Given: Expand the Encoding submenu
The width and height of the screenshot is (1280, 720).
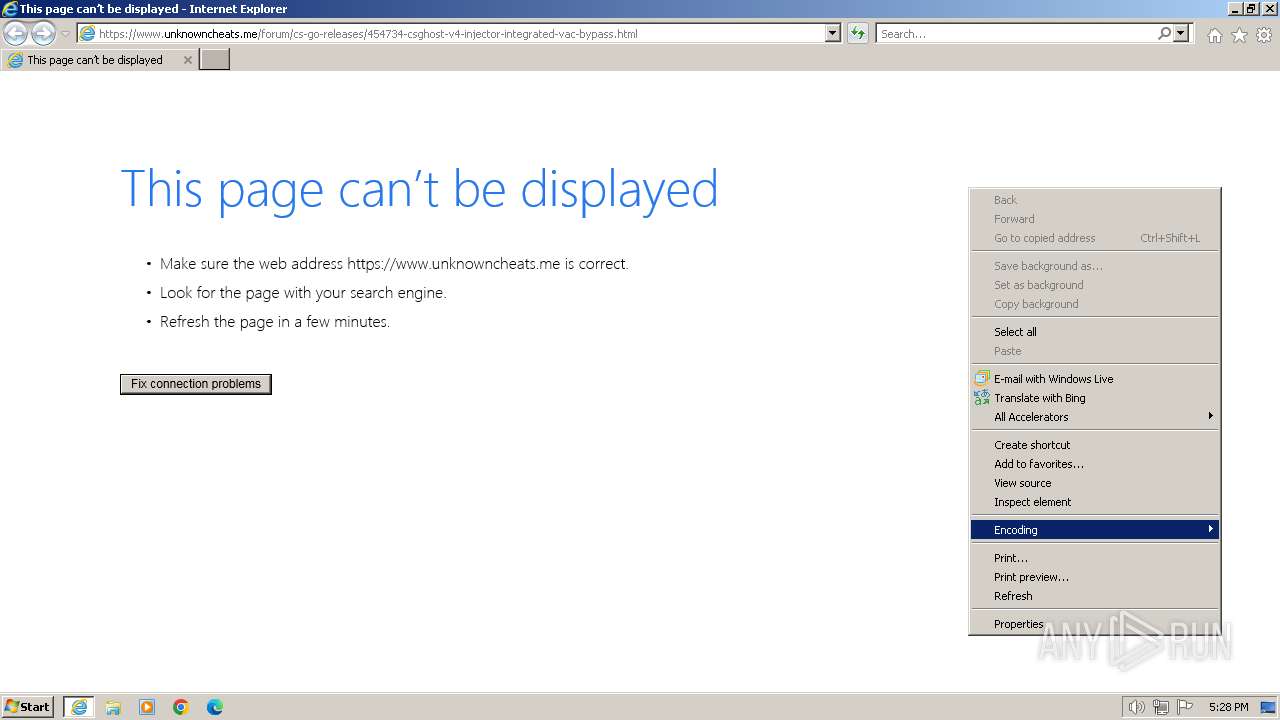Looking at the screenshot, I should point(1095,530).
